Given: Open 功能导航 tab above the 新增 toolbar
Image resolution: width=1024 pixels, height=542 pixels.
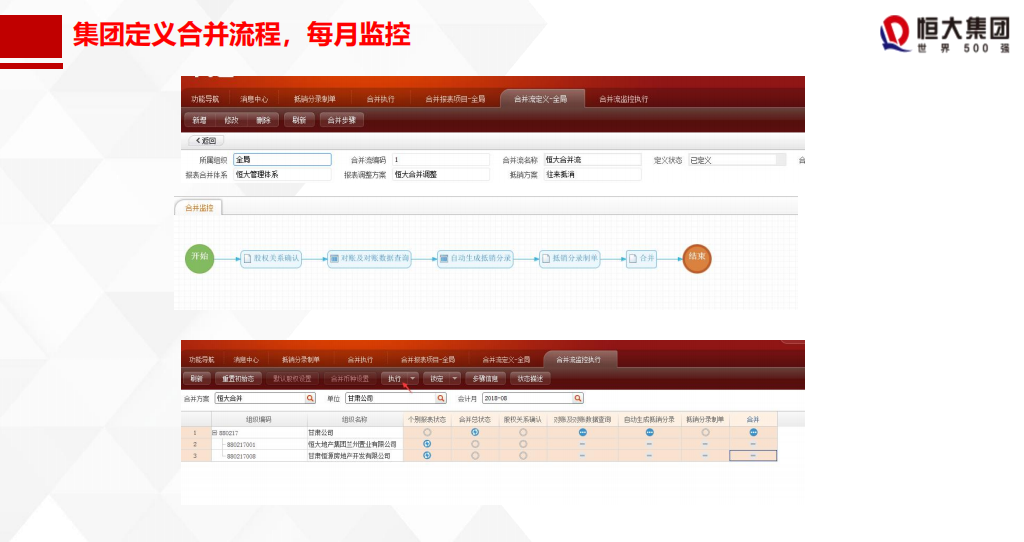Looking at the screenshot, I should tap(205, 99).
